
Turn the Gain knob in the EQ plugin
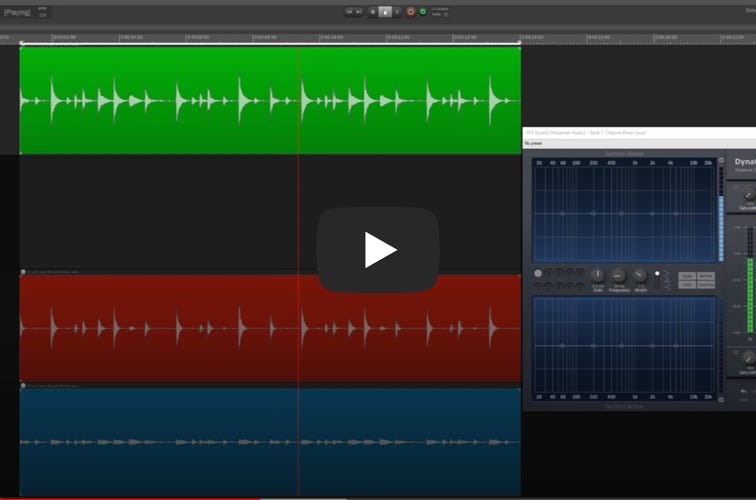pos(597,275)
